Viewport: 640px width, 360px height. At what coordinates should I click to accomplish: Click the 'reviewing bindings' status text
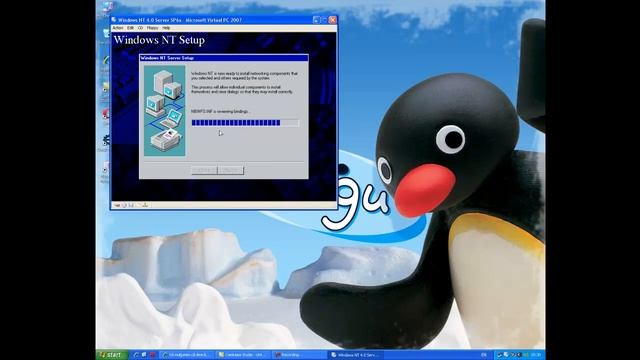click(220, 111)
